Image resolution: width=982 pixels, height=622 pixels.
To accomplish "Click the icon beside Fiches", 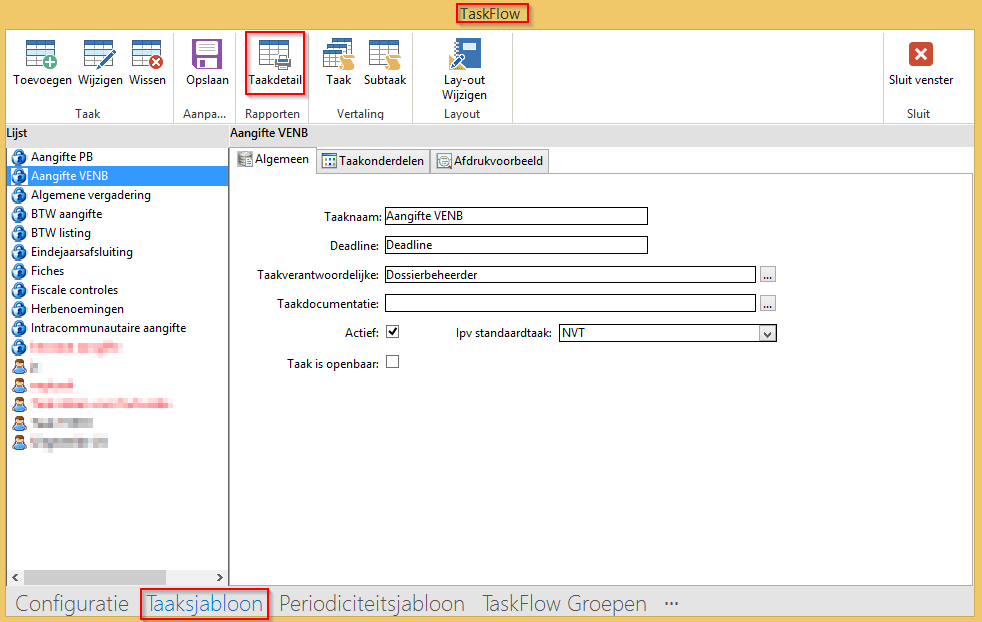I will (19, 271).
